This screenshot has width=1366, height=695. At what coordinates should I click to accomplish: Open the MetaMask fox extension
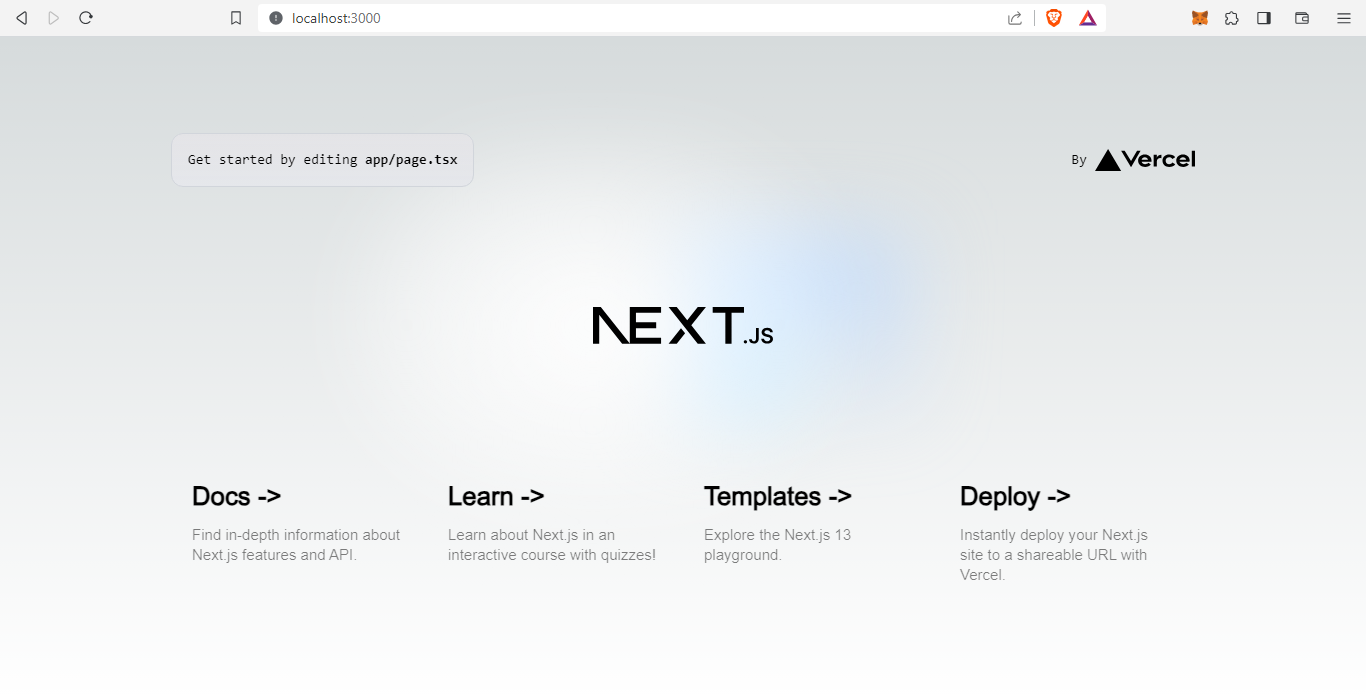1200,18
